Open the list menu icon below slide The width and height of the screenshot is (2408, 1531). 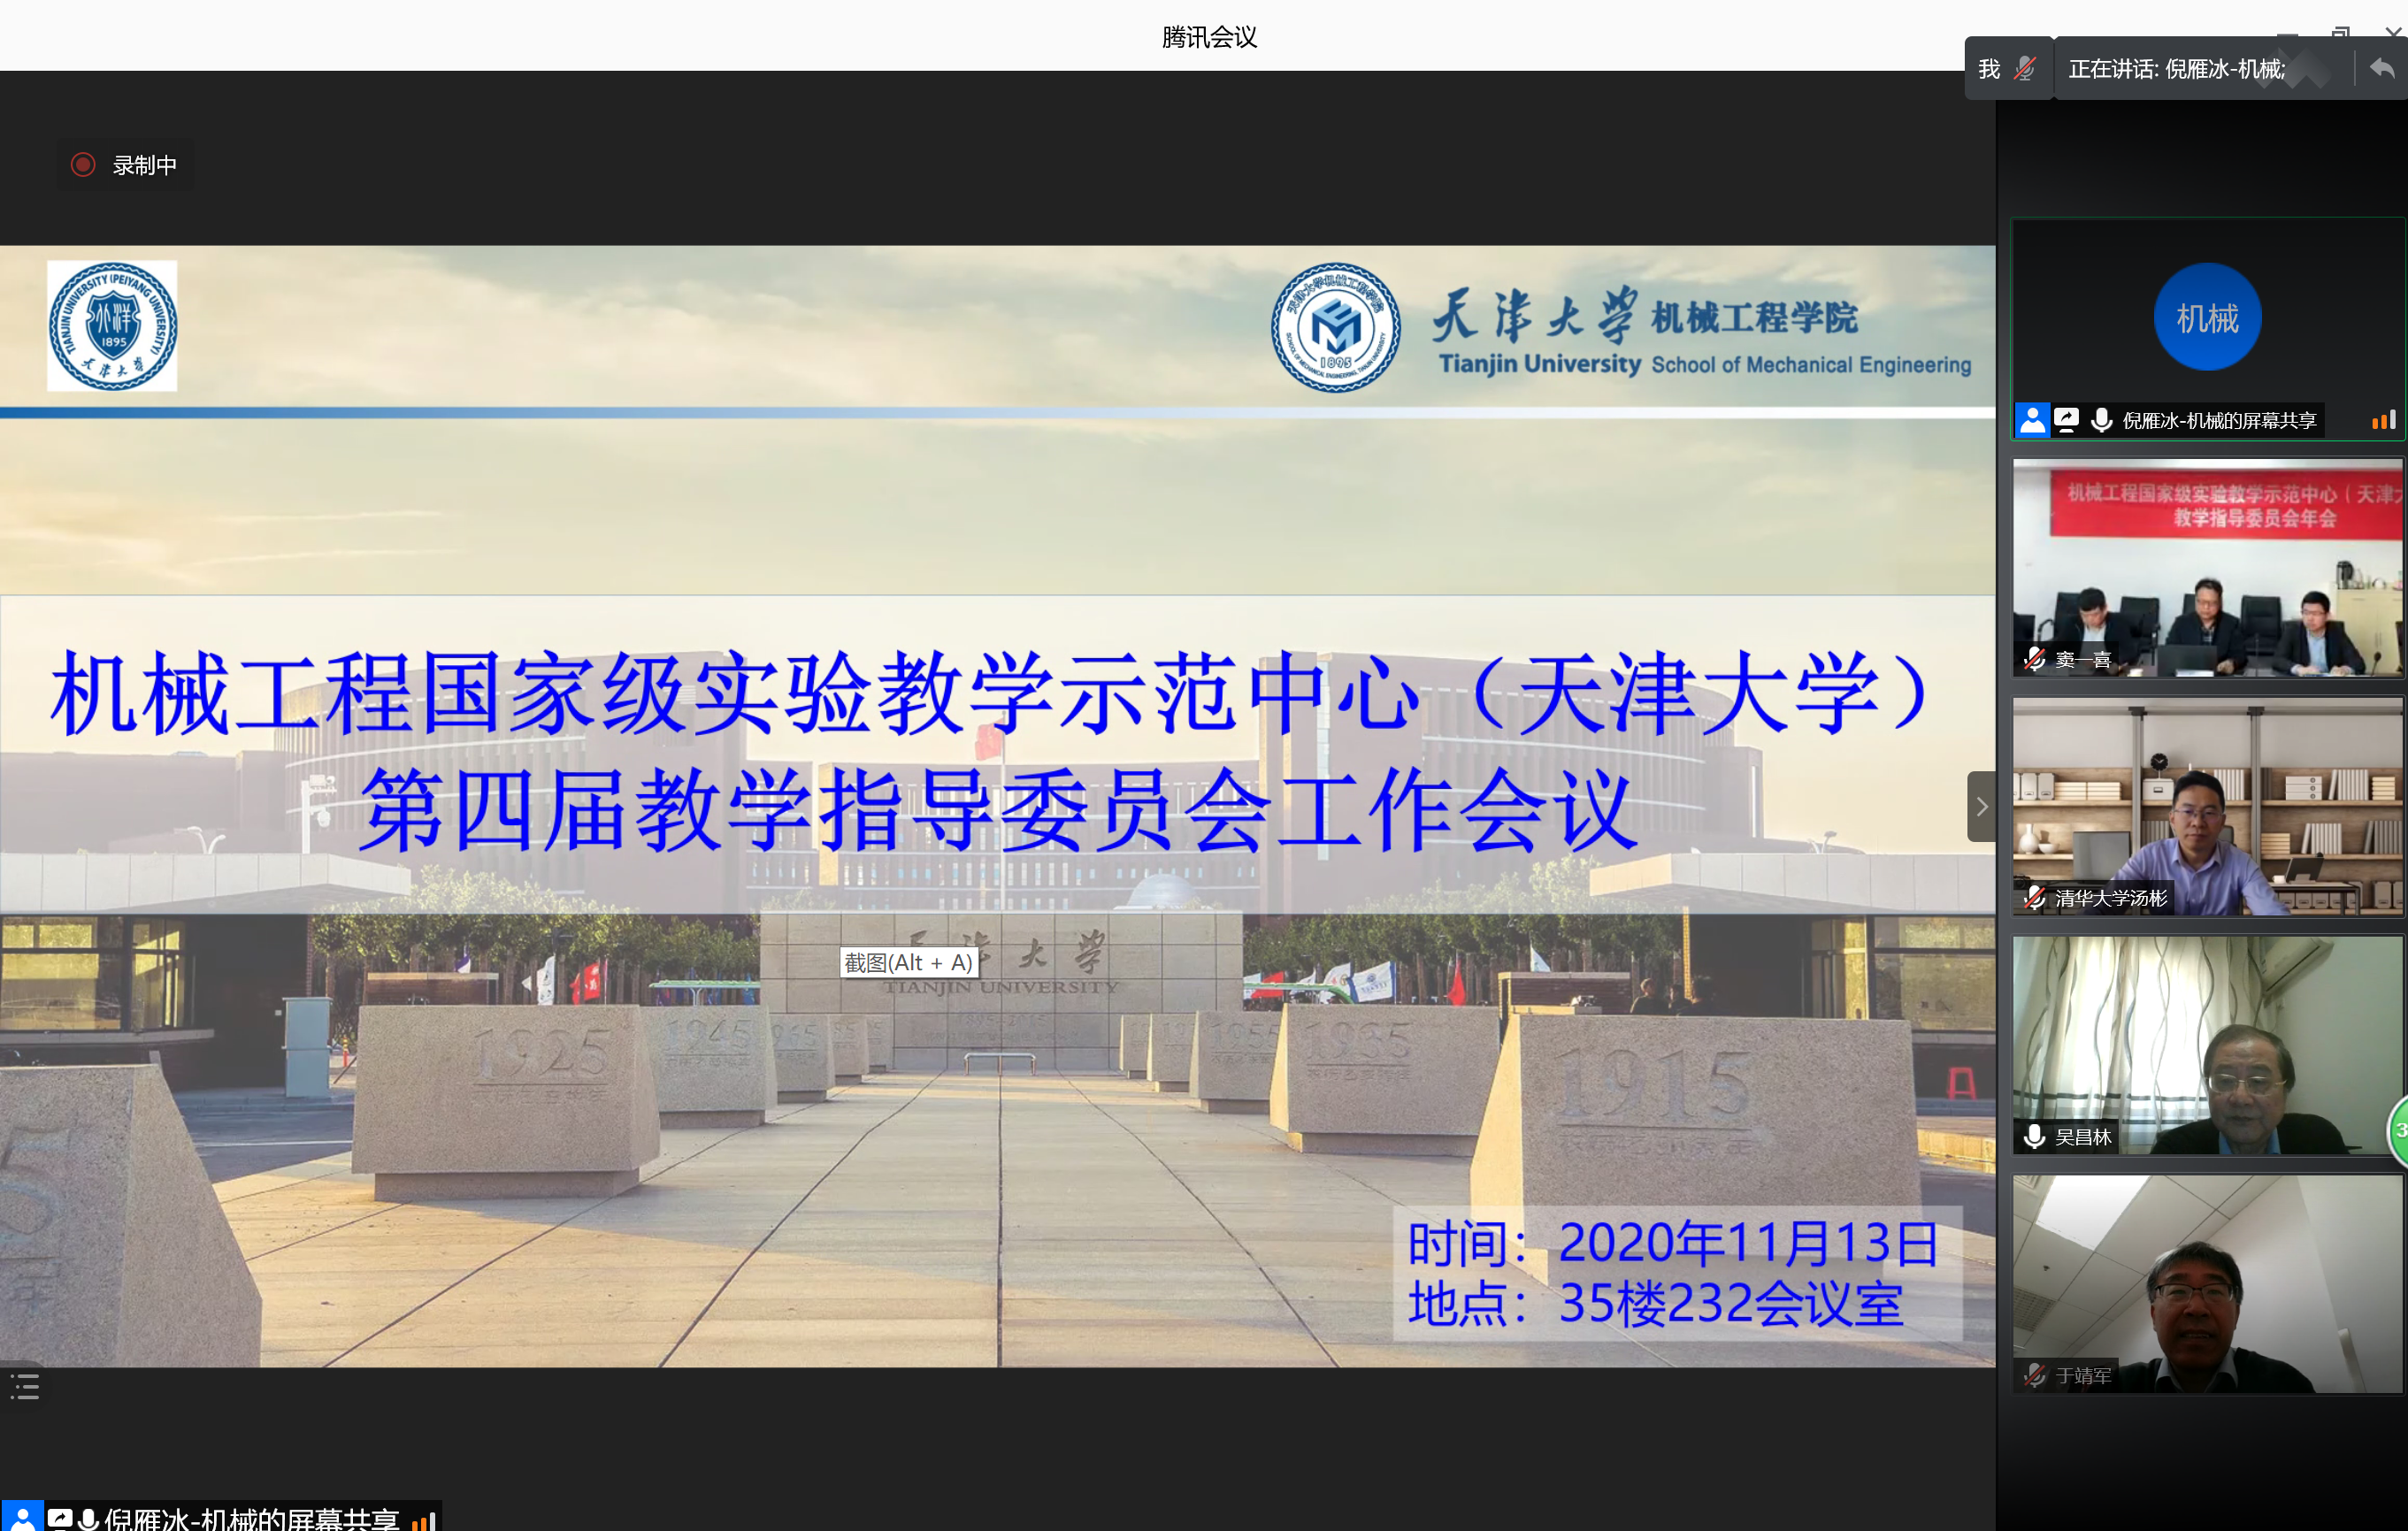click(25, 1386)
